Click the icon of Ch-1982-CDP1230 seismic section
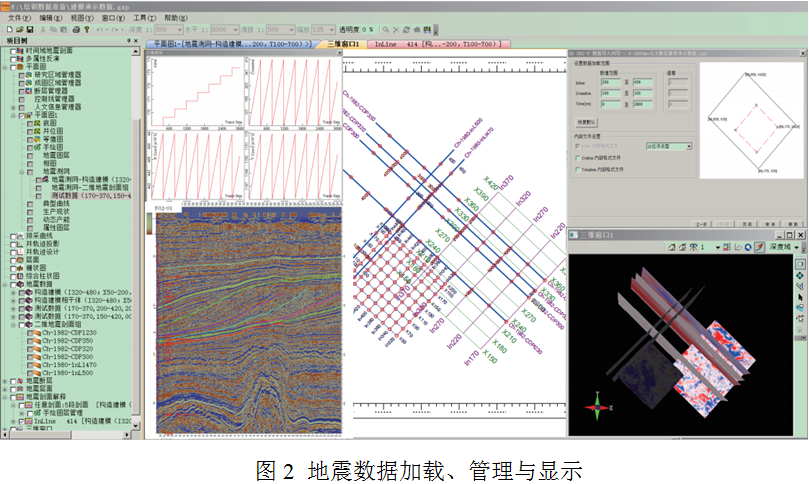The image size is (809, 484). tap(37, 333)
